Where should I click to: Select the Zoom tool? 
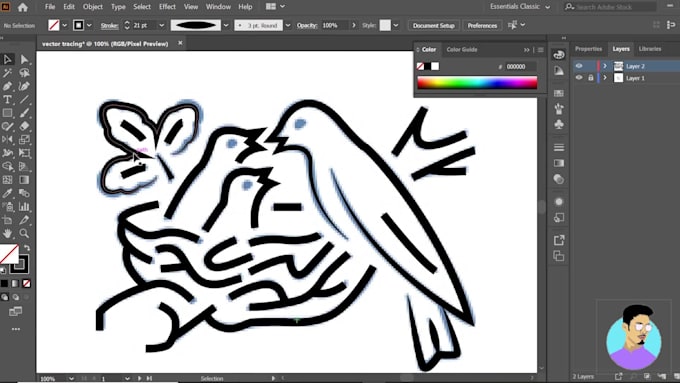point(24,233)
